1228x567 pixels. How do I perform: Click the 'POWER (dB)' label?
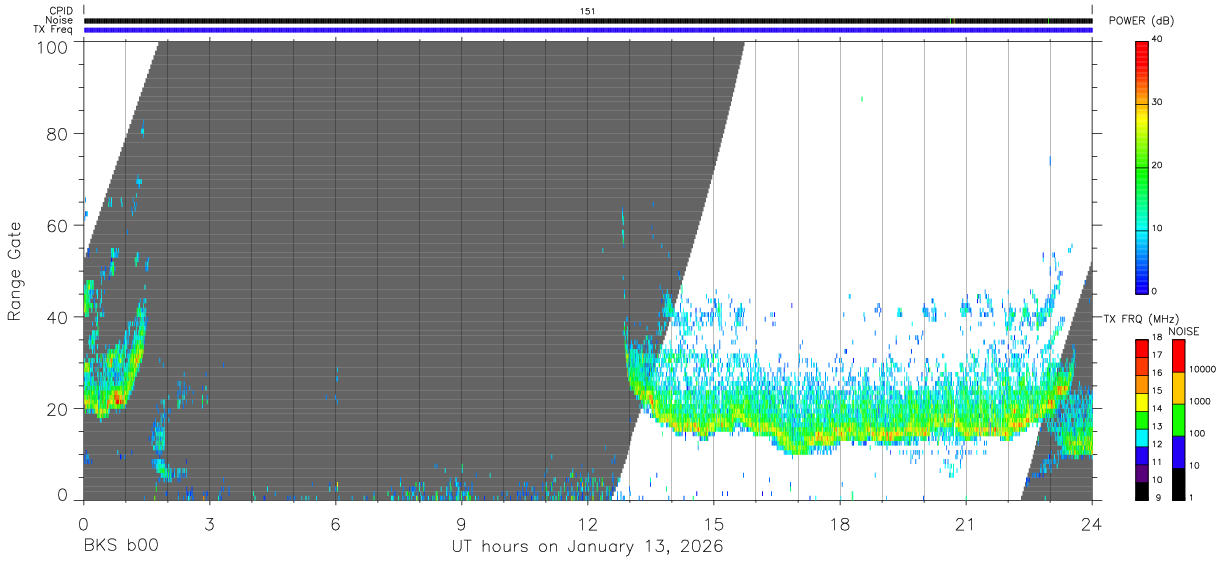1140,21
